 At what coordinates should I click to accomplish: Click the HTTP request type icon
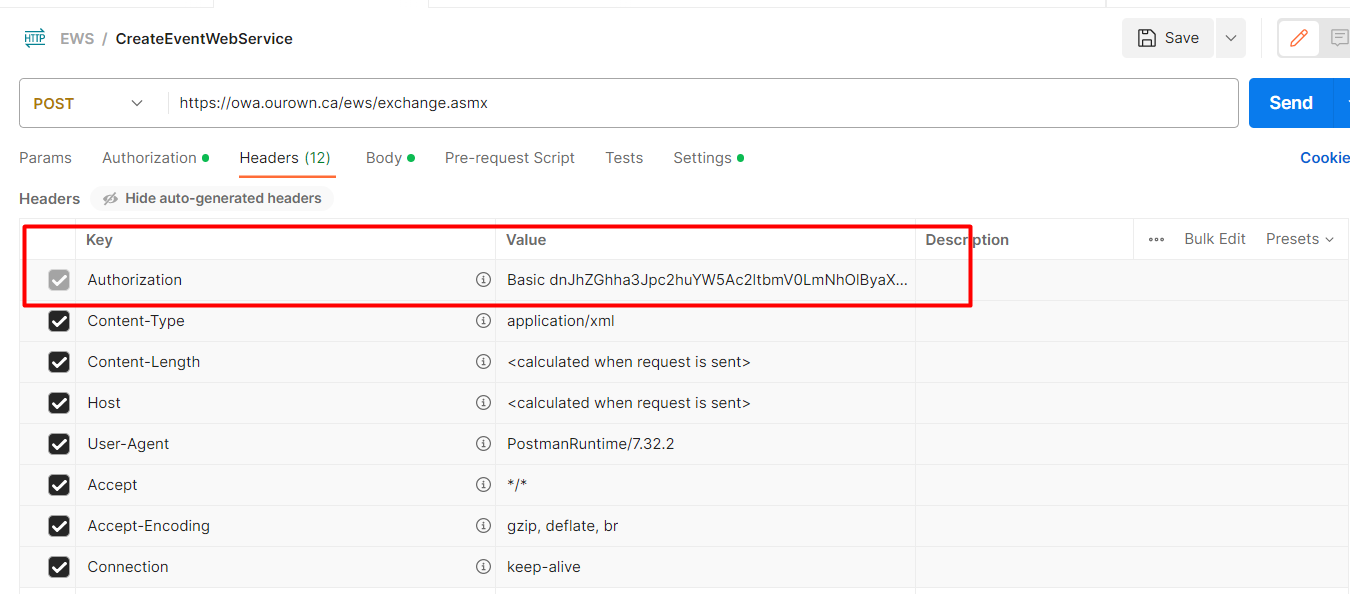(35, 38)
